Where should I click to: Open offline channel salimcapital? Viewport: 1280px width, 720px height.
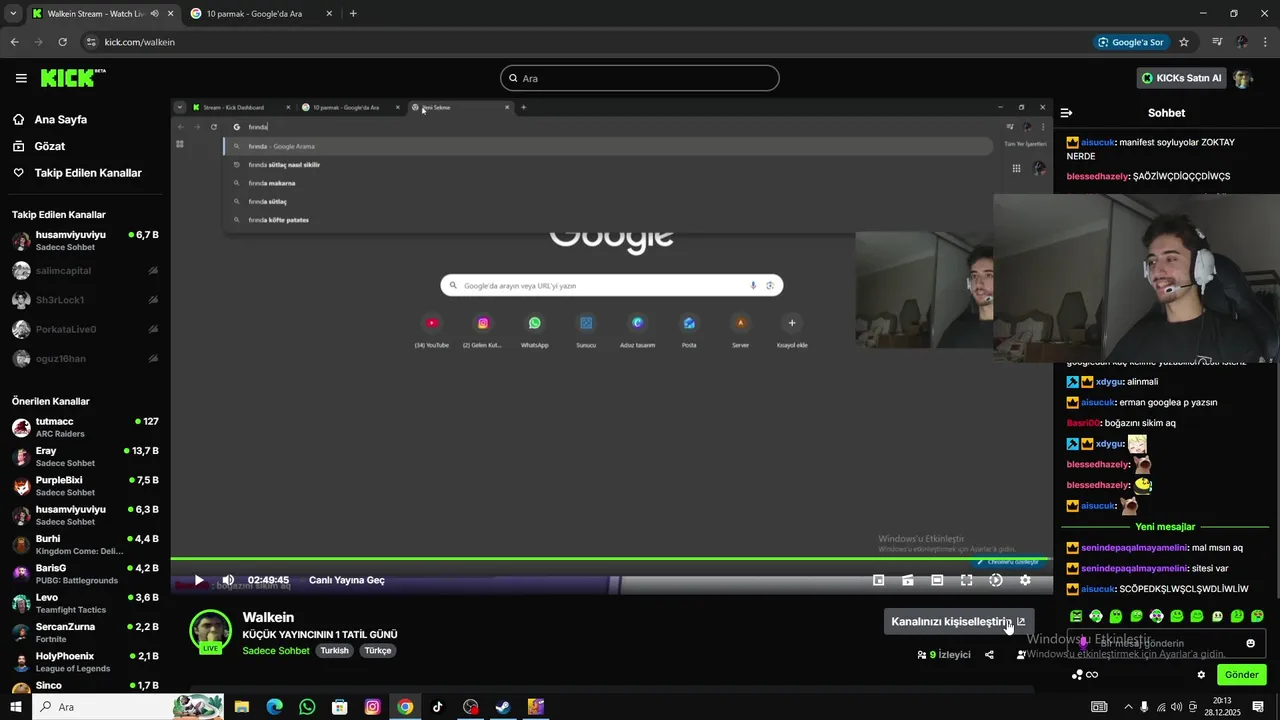pos(85,271)
